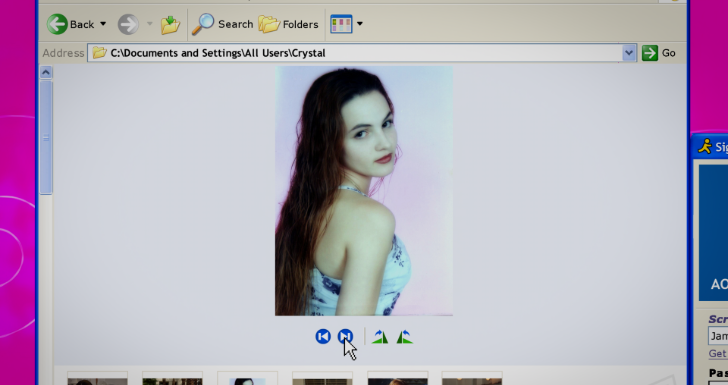Go up one folder level
This screenshot has height=385, width=728.
(x=170, y=25)
